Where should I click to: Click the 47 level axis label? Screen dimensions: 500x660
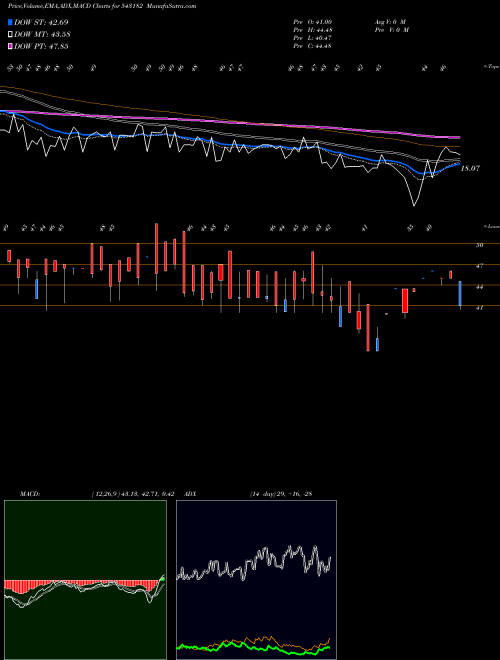tap(479, 266)
